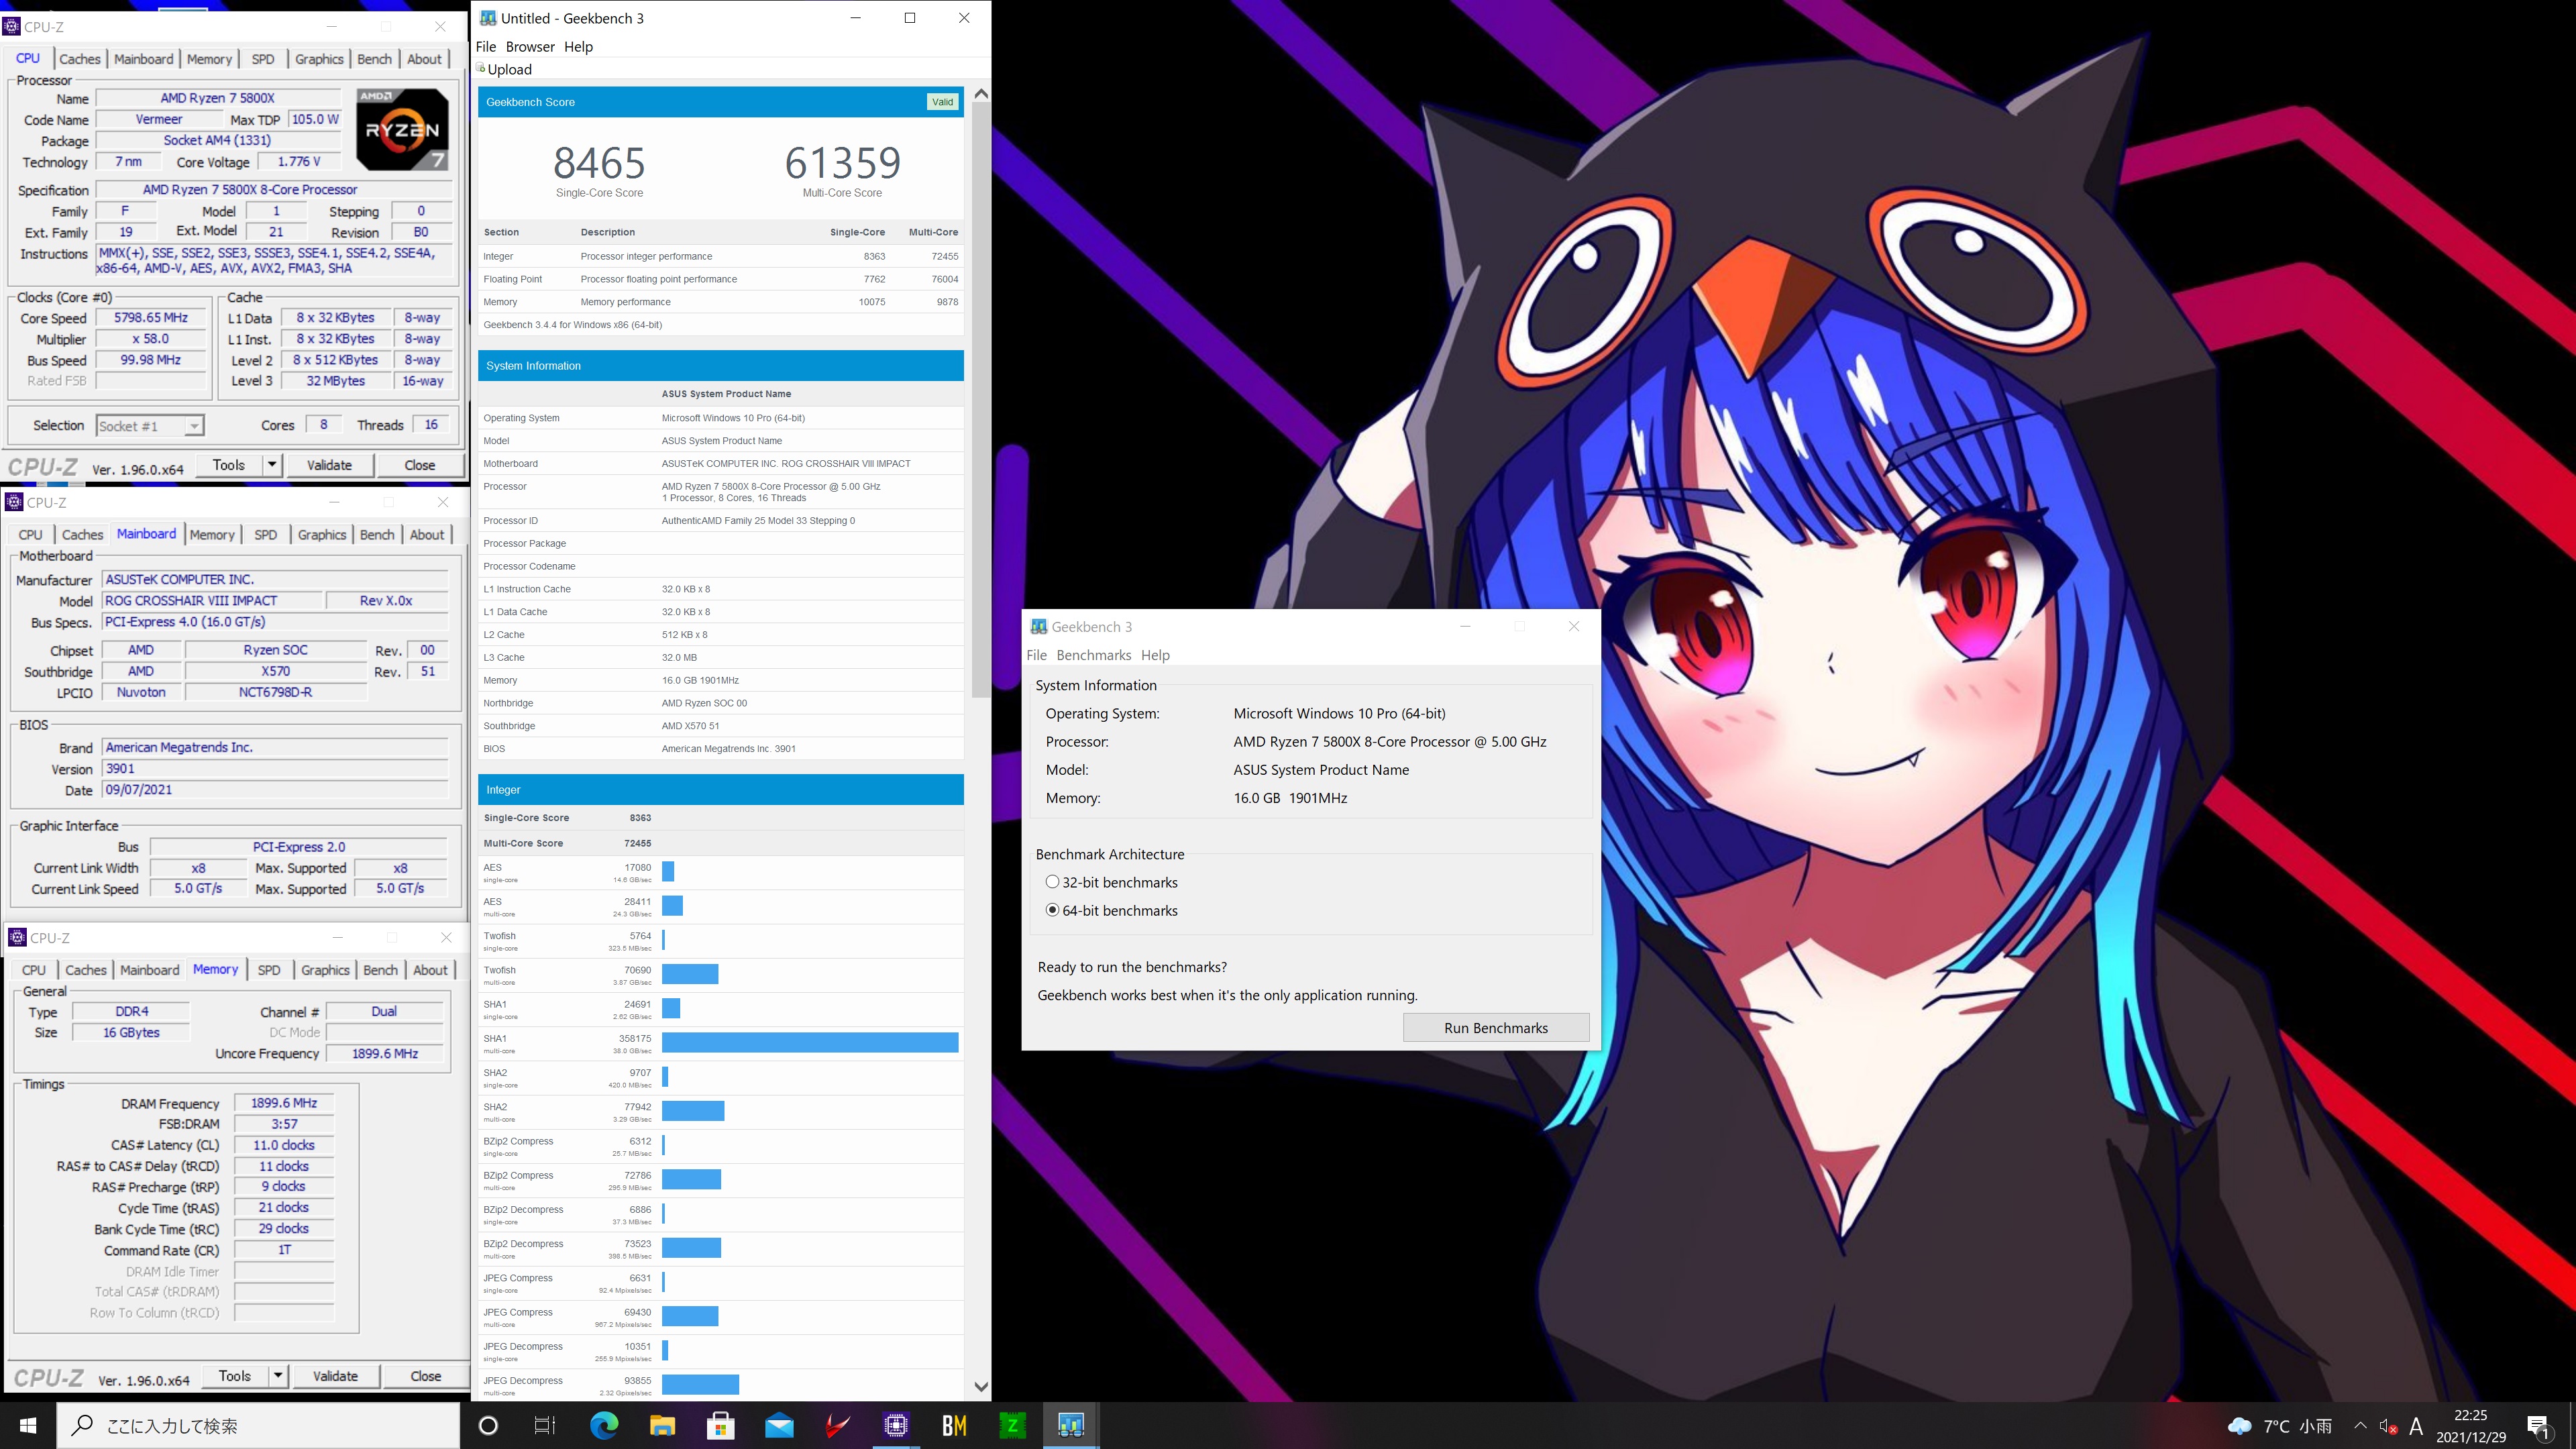Click the 61359 multi-core score
This screenshot has height=1449, width=2576.
pyautogui.click(x=842, y=163)
